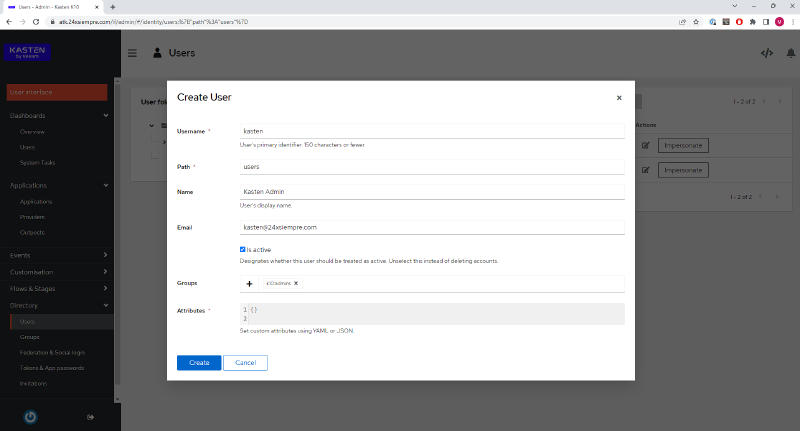Focus the Username input field
Viewport: 800px width, 431px height.
(432, 131)
